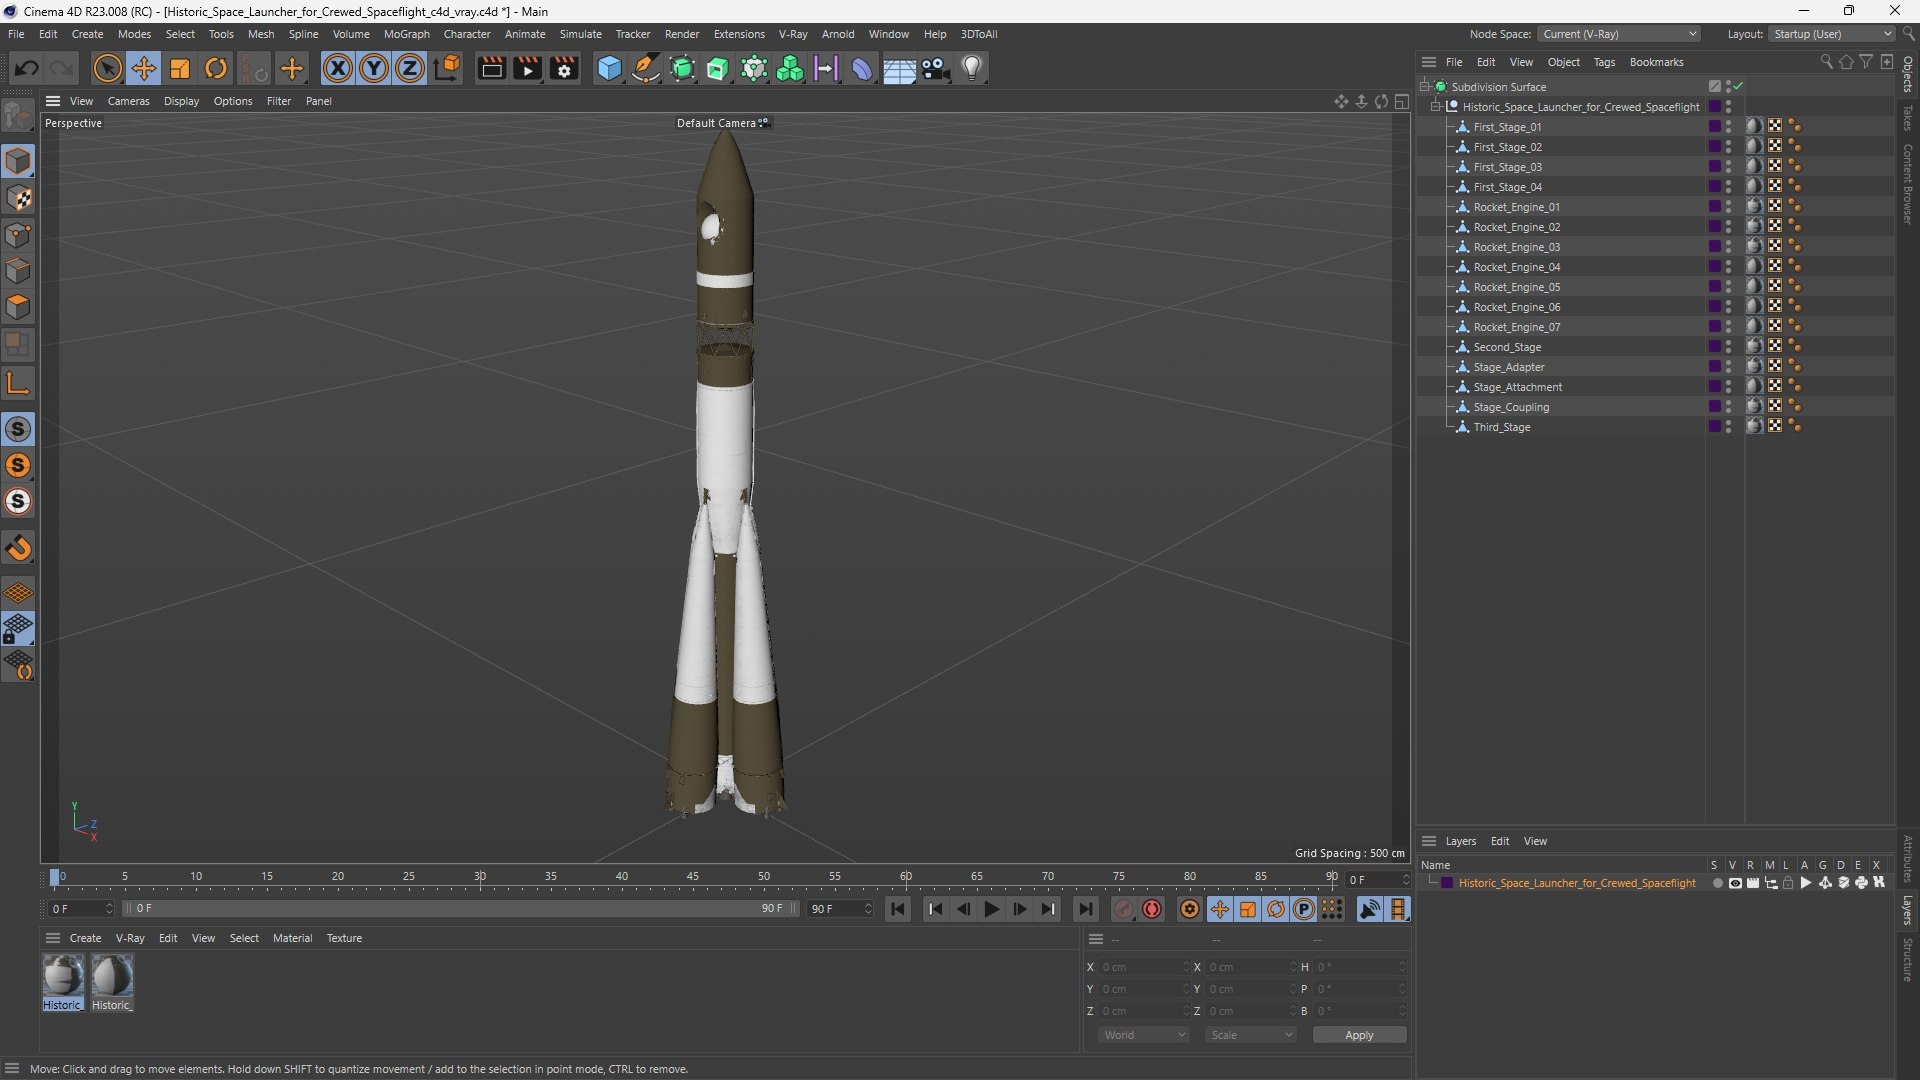Open the Layout Startup dropdown

1832,34
